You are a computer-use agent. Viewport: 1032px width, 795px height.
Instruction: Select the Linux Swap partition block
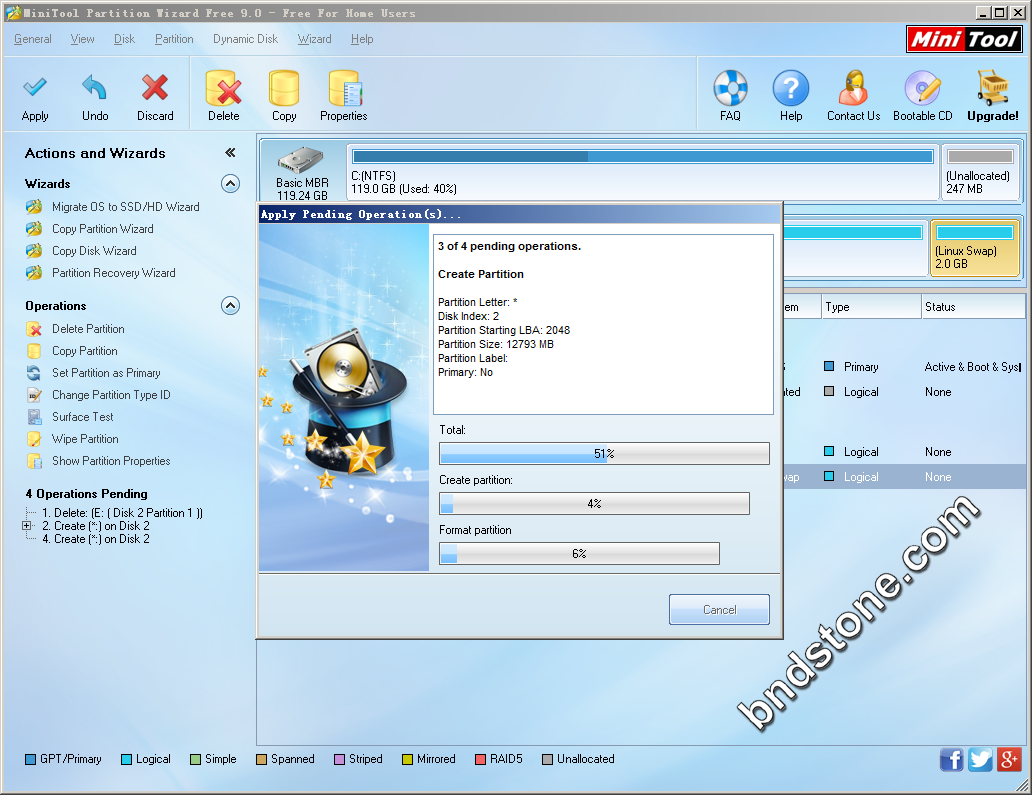pos(975,248)
